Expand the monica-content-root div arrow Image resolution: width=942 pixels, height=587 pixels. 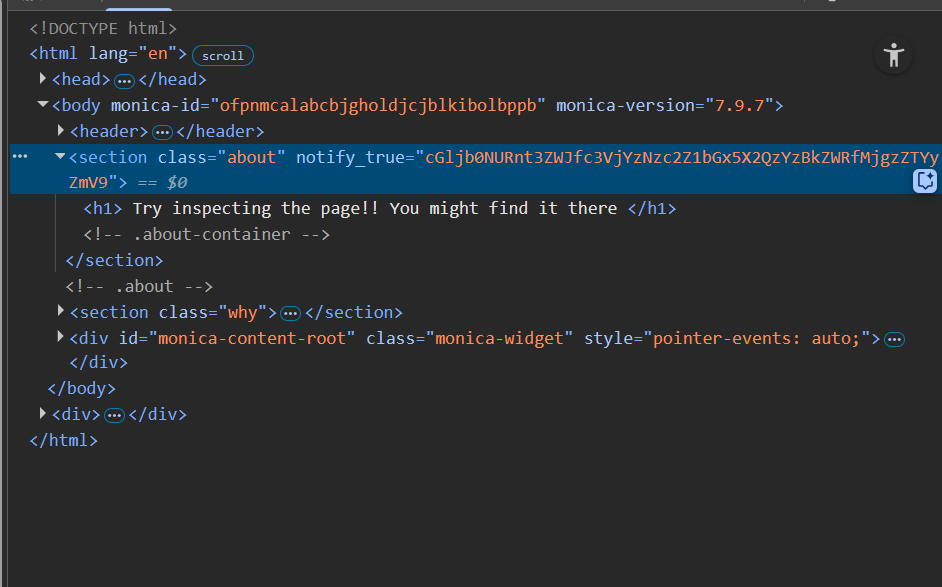61,338
